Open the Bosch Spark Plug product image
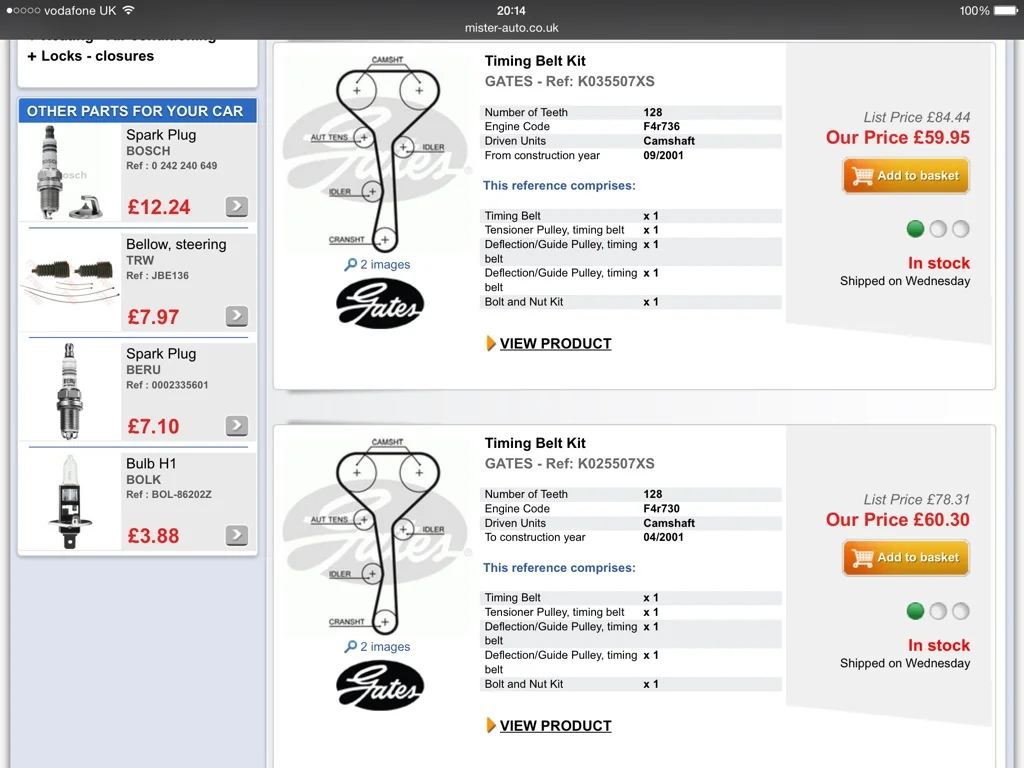Screen dimensions: 1024x768 pos(69,172)
